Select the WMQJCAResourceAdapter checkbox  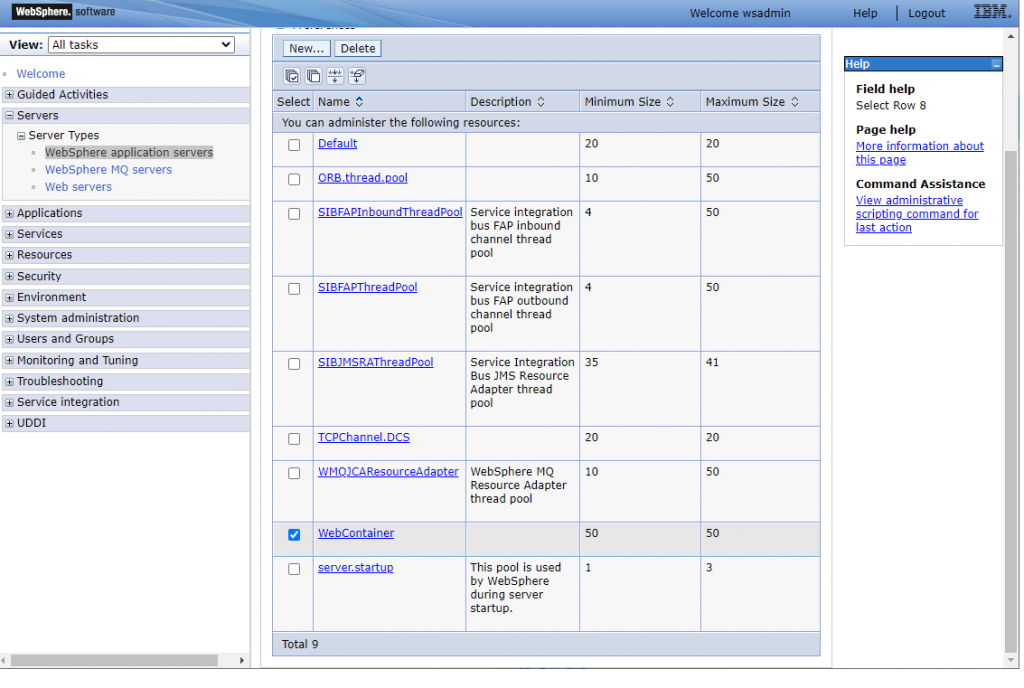point(294,473)
